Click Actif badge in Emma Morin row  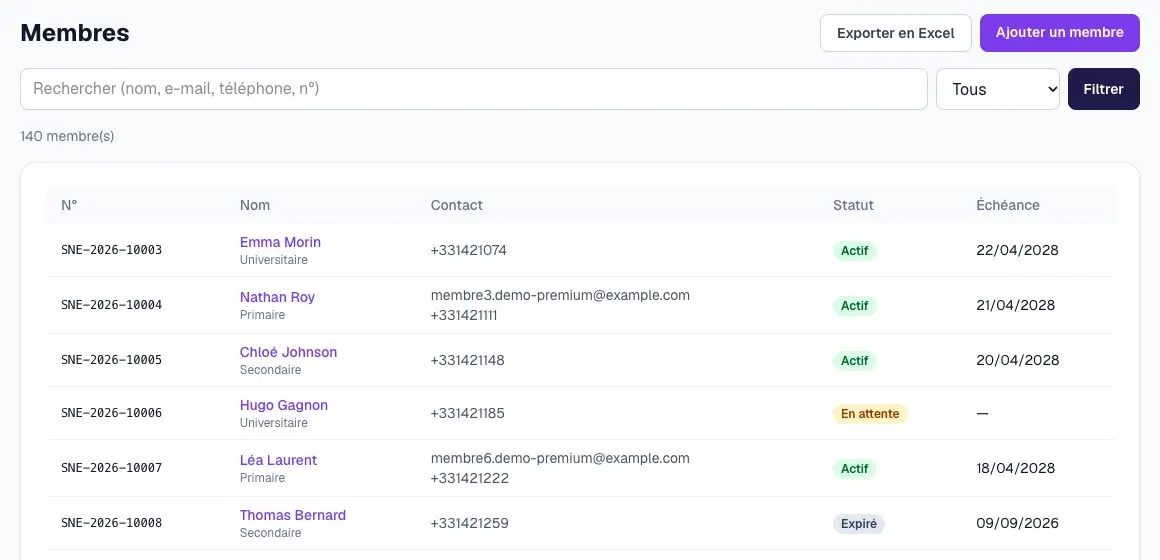(854, 251)
